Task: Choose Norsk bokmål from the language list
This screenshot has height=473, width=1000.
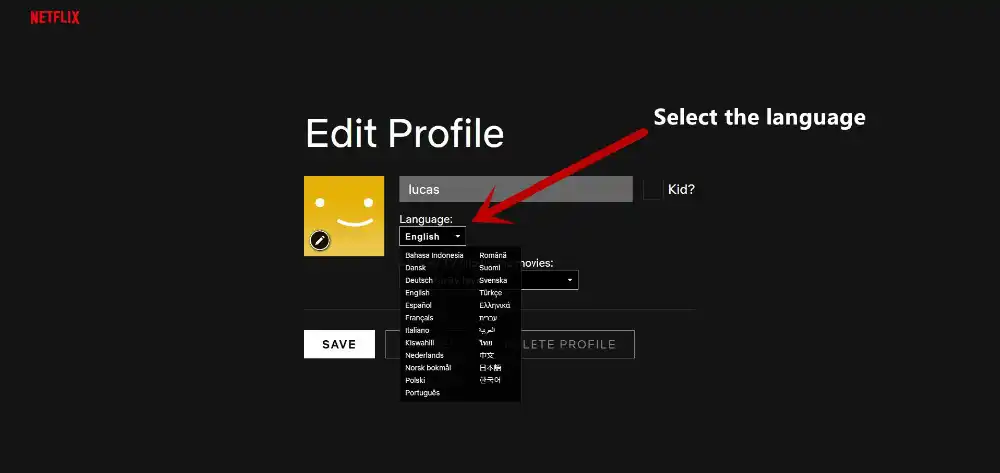Action: pos(428,368)
